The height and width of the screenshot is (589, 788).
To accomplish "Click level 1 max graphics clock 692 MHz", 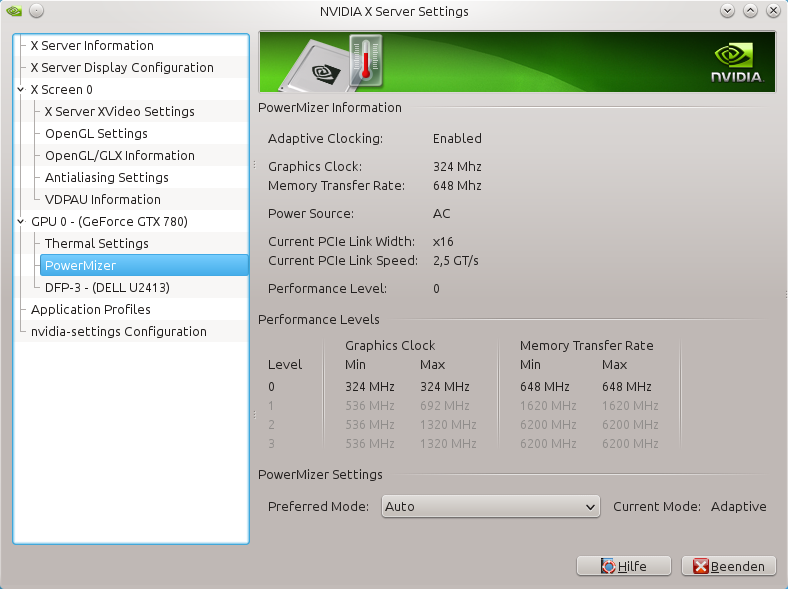I will coord(445,406).
